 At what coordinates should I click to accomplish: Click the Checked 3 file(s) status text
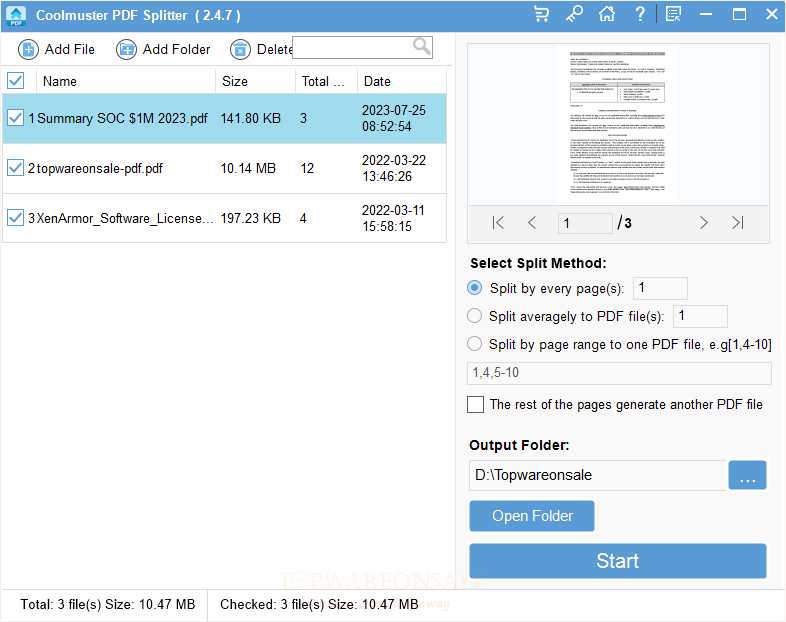(x=319, y=604)
